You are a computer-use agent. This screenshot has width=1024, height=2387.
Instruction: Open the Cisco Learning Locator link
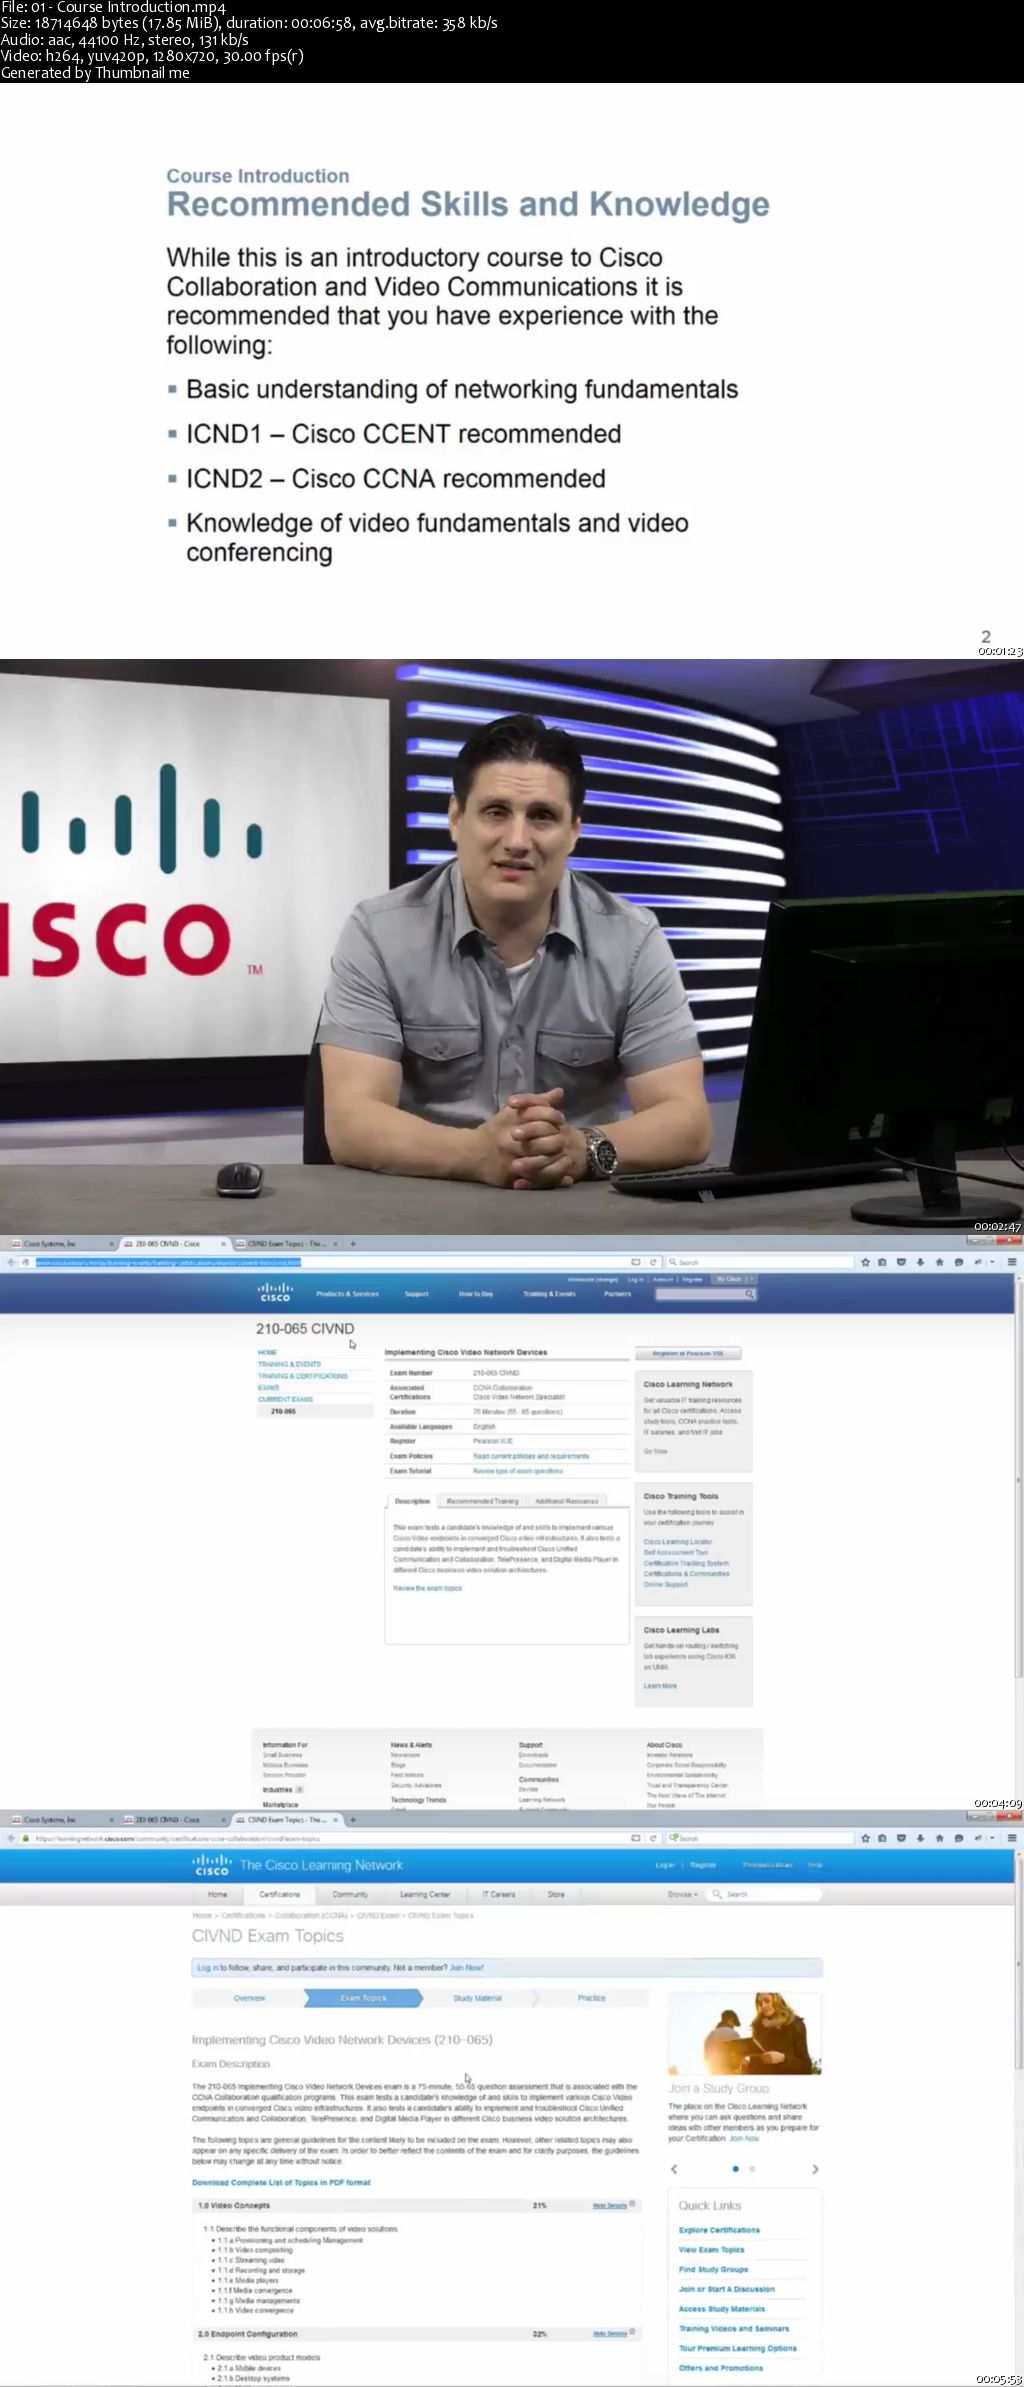(x=678, y=1542)
